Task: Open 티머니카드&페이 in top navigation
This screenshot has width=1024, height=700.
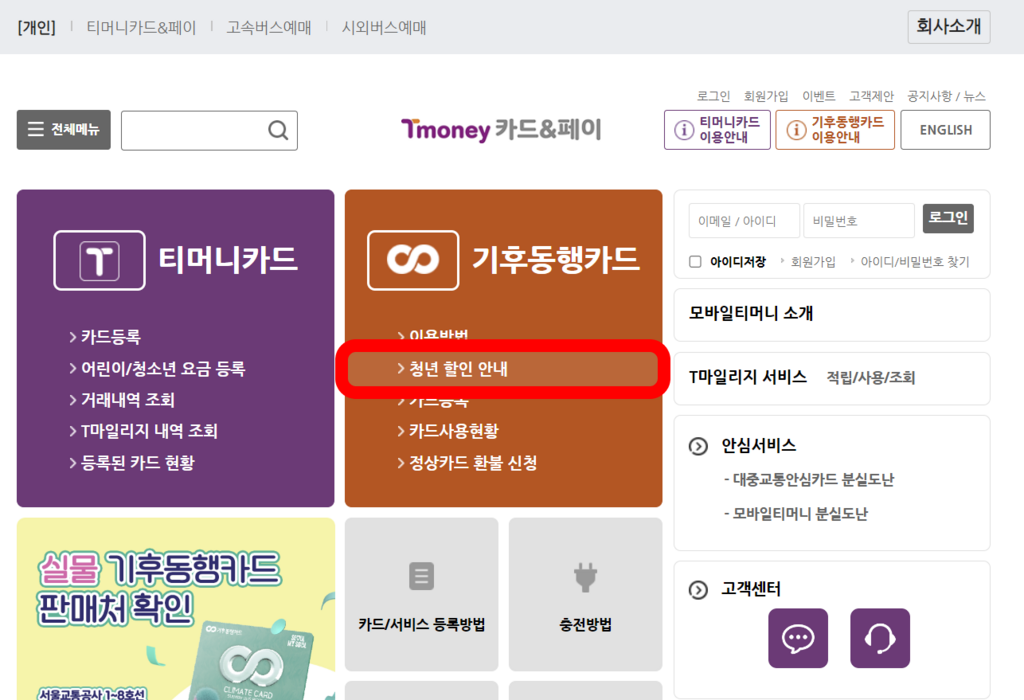Action: pyautogui.click(x=141, y=27)
